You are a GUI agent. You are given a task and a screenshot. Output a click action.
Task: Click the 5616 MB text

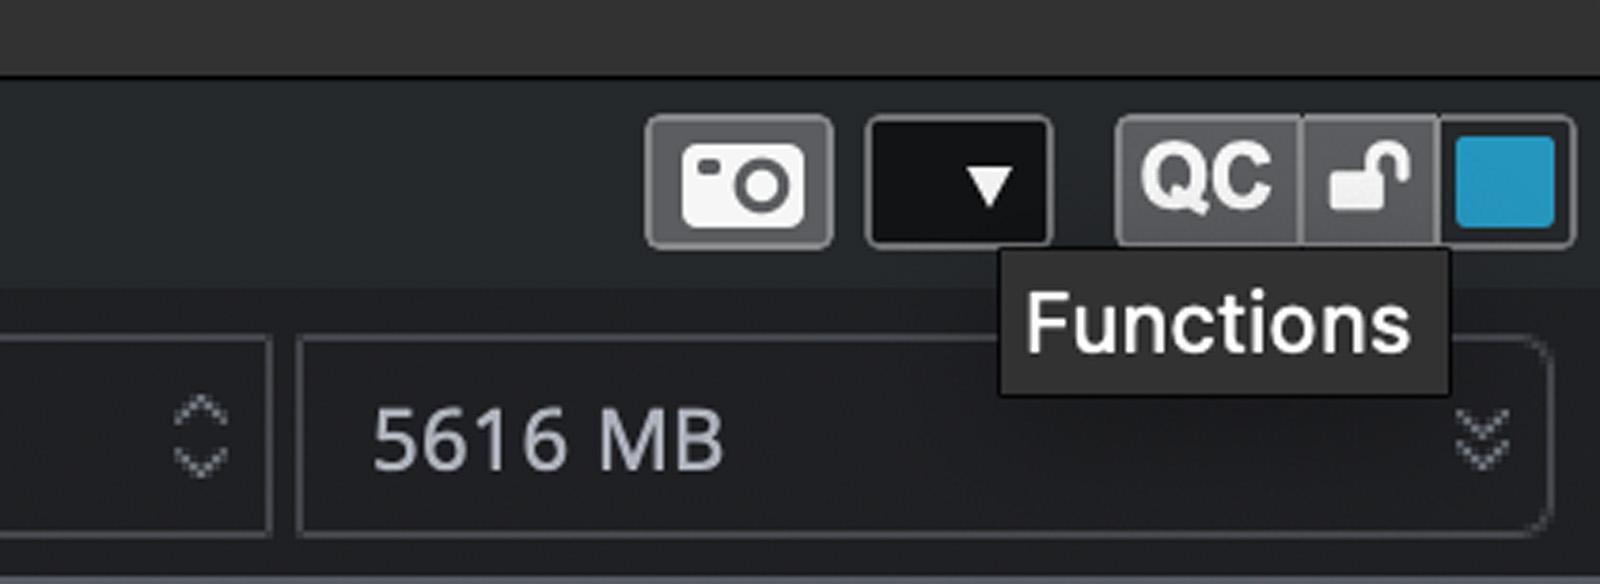coord(548,440)
